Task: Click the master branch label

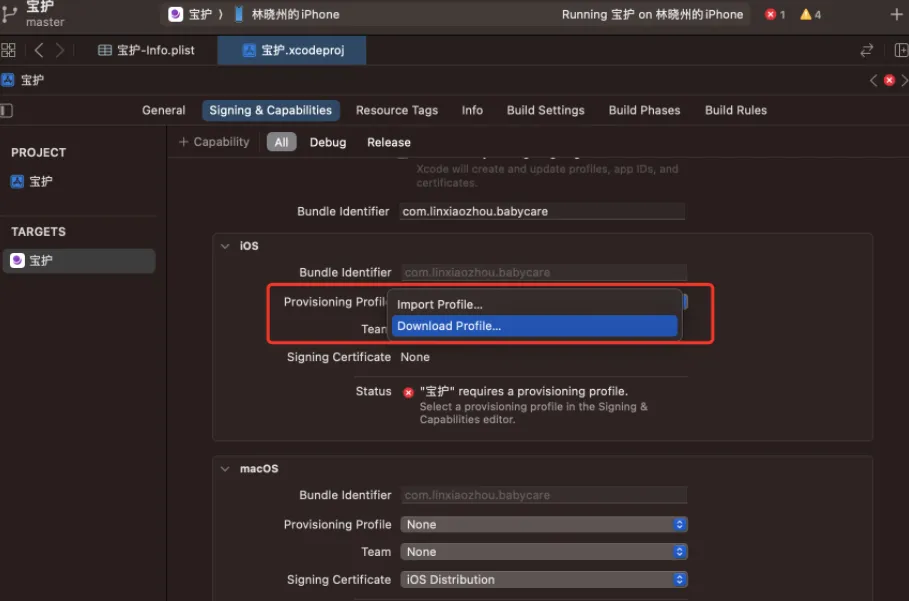Action: coord(45,22)
